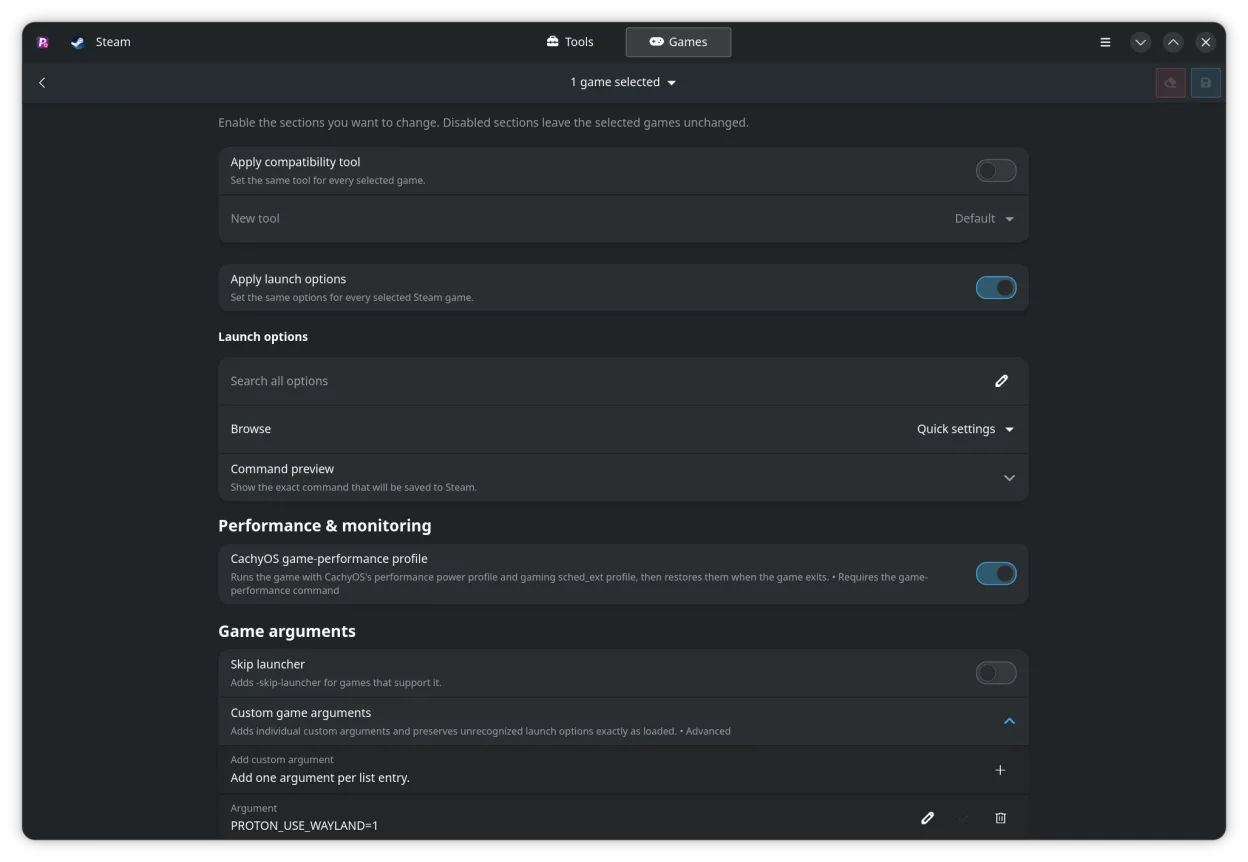Screen dimensions: 1248x862
Task: Click the plus icon to add a custom argument
Action: [1000, 770]
